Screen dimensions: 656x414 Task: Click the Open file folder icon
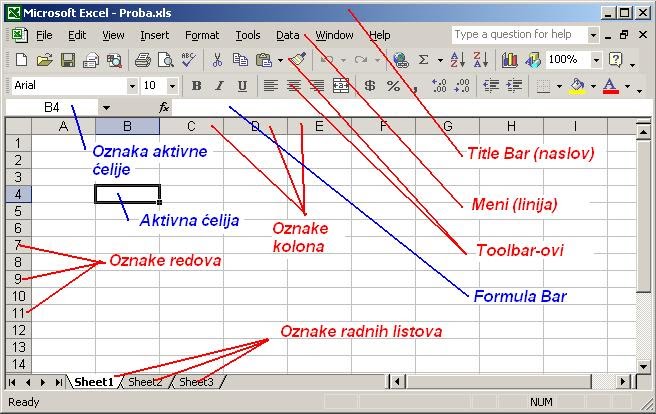[44, 60]
